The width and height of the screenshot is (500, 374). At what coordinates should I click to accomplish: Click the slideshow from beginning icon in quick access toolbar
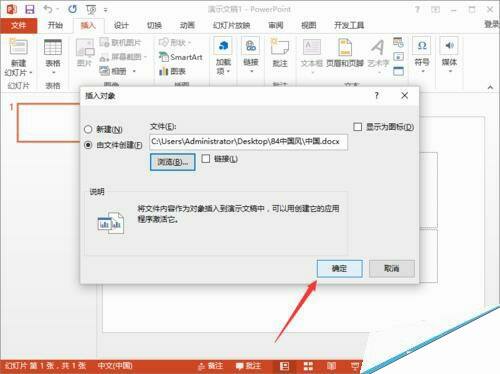(91, 10)
